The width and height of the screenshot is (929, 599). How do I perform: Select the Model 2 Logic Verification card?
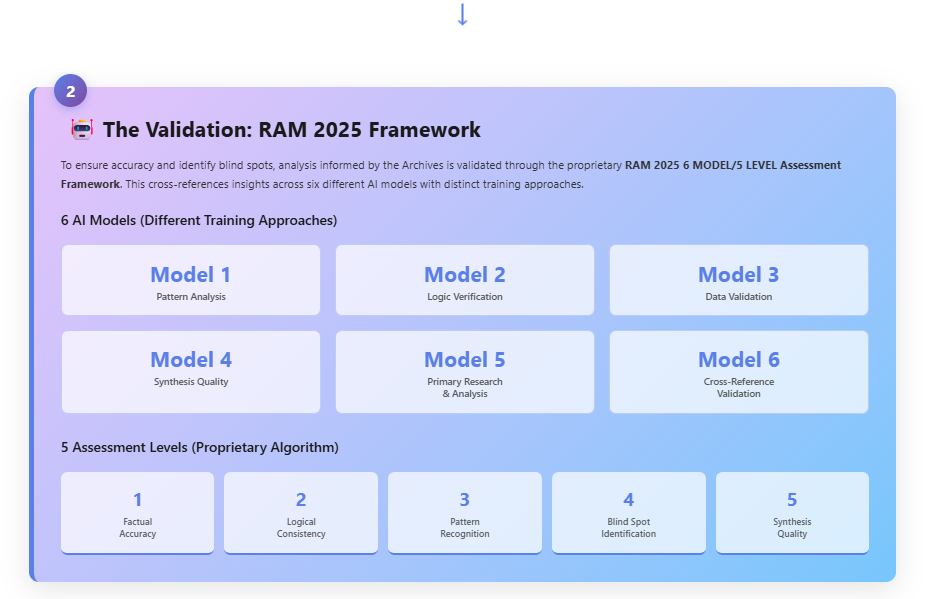(x=465, y=280)
